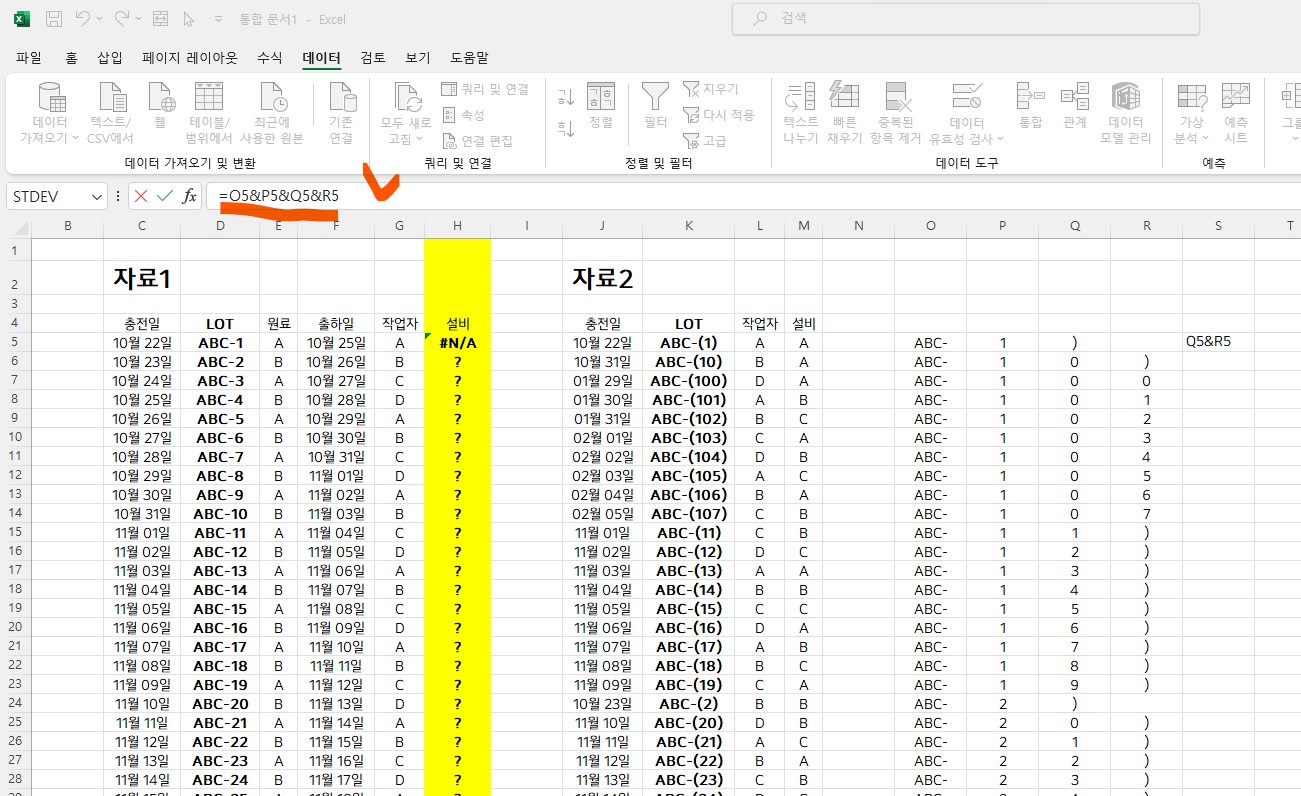The width and height of the screenshot is (1301, 796).
Task: Click the 속성 (Properties) button
Action: click(x=463, y=115)
